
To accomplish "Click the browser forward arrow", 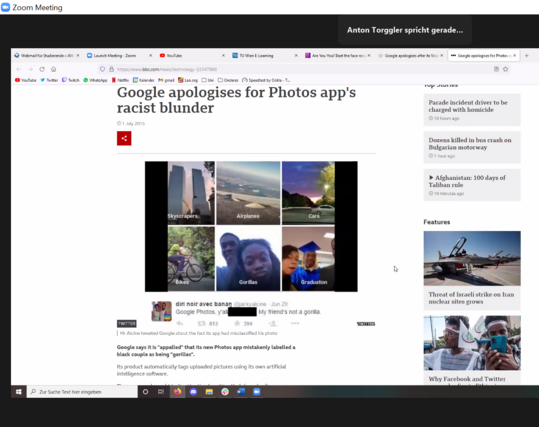I will pos(30,69).
